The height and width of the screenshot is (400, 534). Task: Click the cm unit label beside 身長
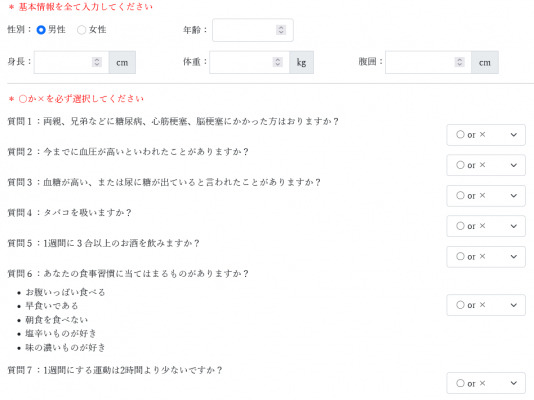point(122,62)
